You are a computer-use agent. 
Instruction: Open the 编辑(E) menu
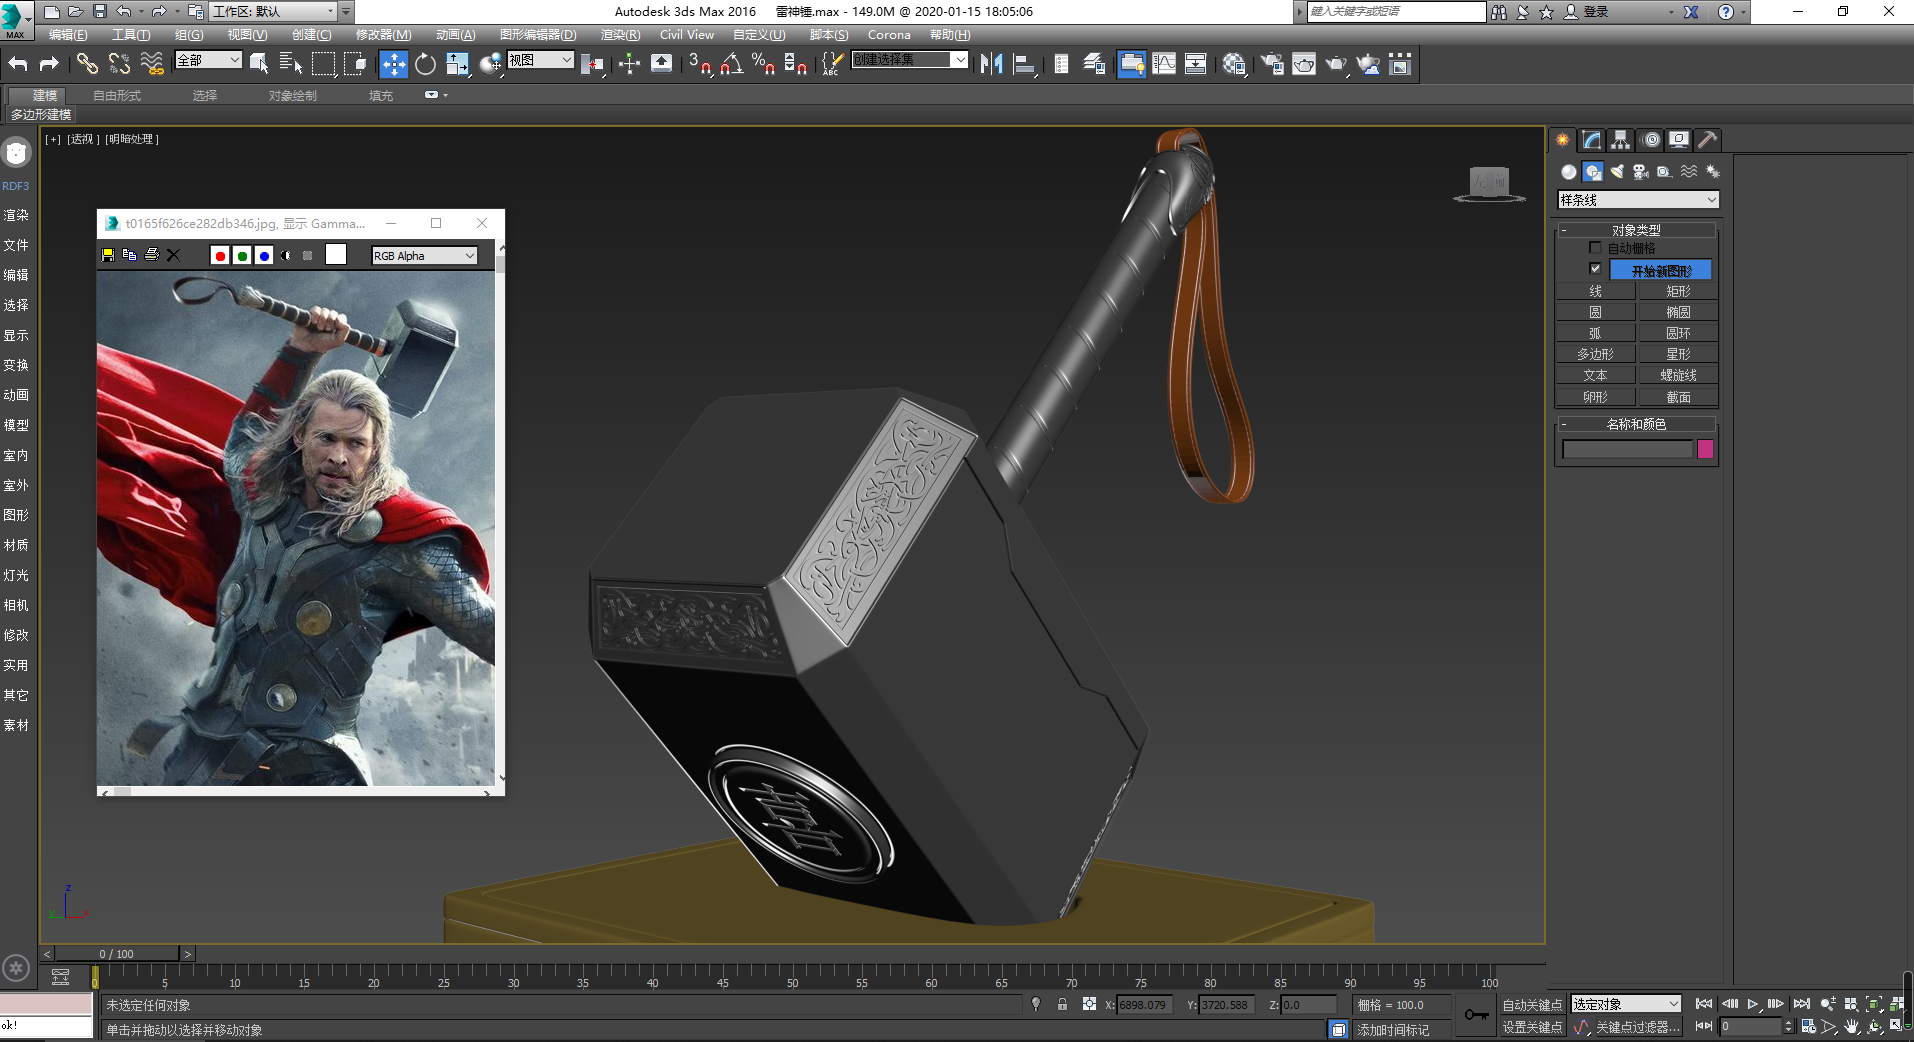pyautogui.click(x=68, y=35)
